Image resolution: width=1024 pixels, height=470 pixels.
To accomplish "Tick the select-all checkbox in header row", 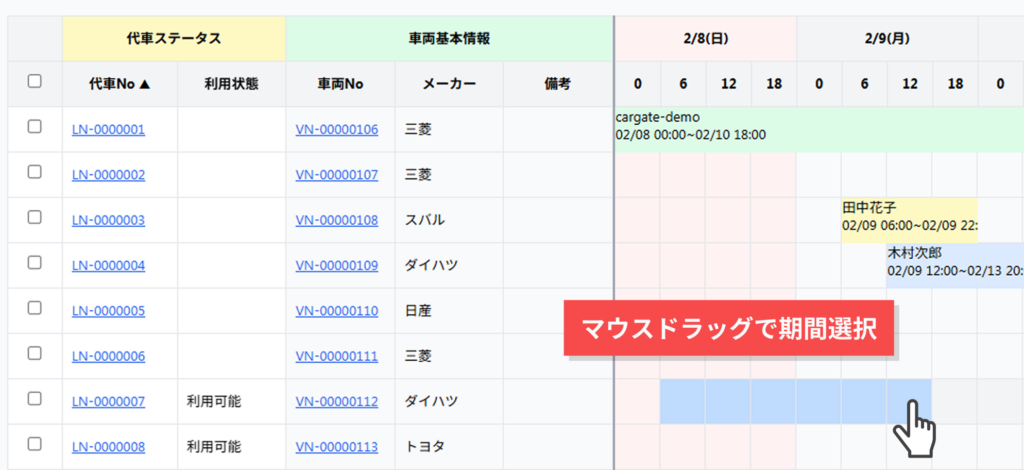I will point(34,82).
